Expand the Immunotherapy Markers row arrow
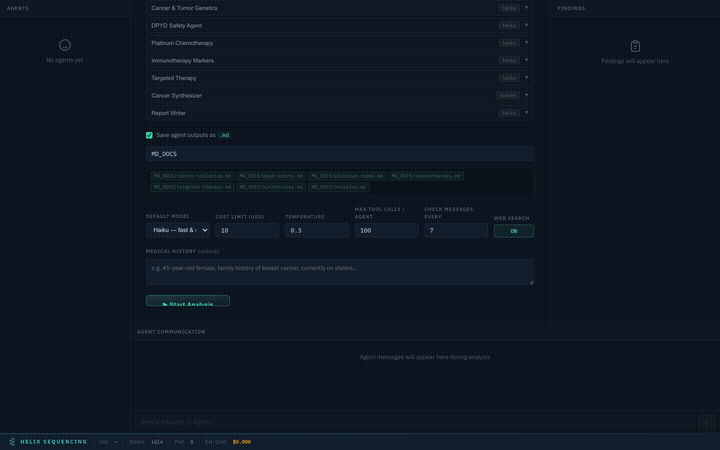720x450 pixels. tap(526, 60)
